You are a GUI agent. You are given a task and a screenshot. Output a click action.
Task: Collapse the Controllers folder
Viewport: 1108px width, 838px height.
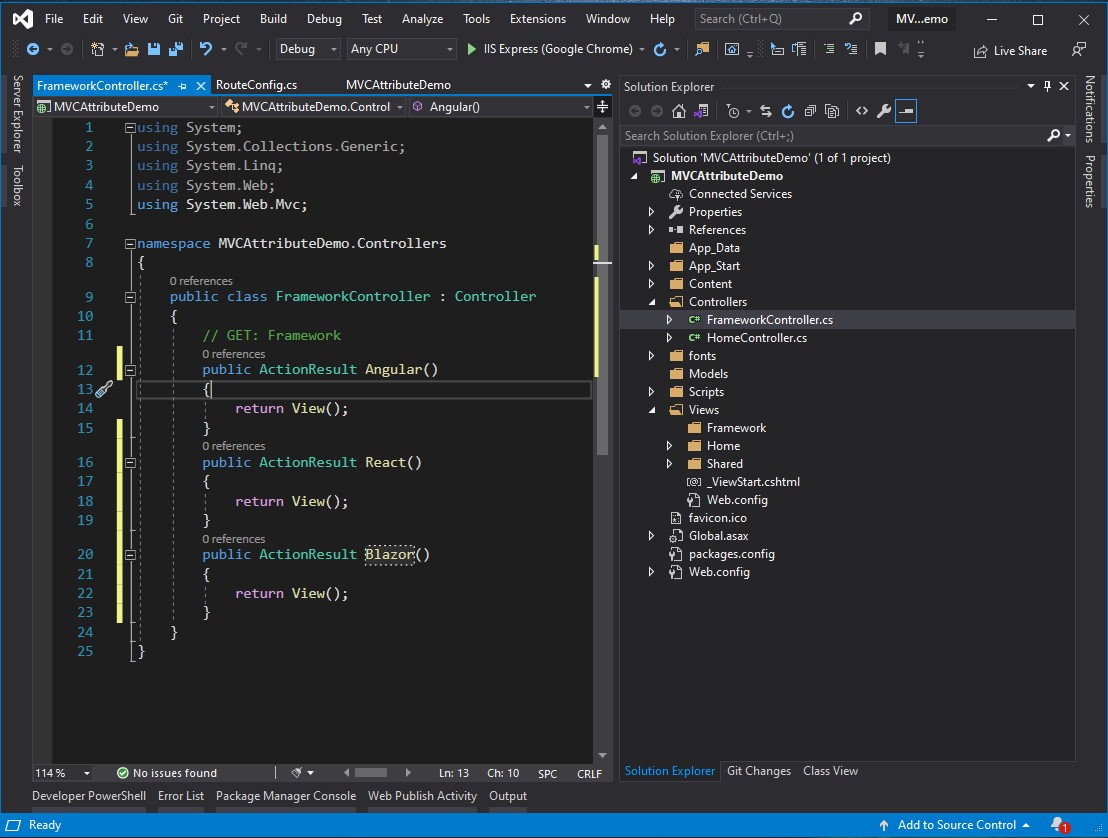(650, 301)
